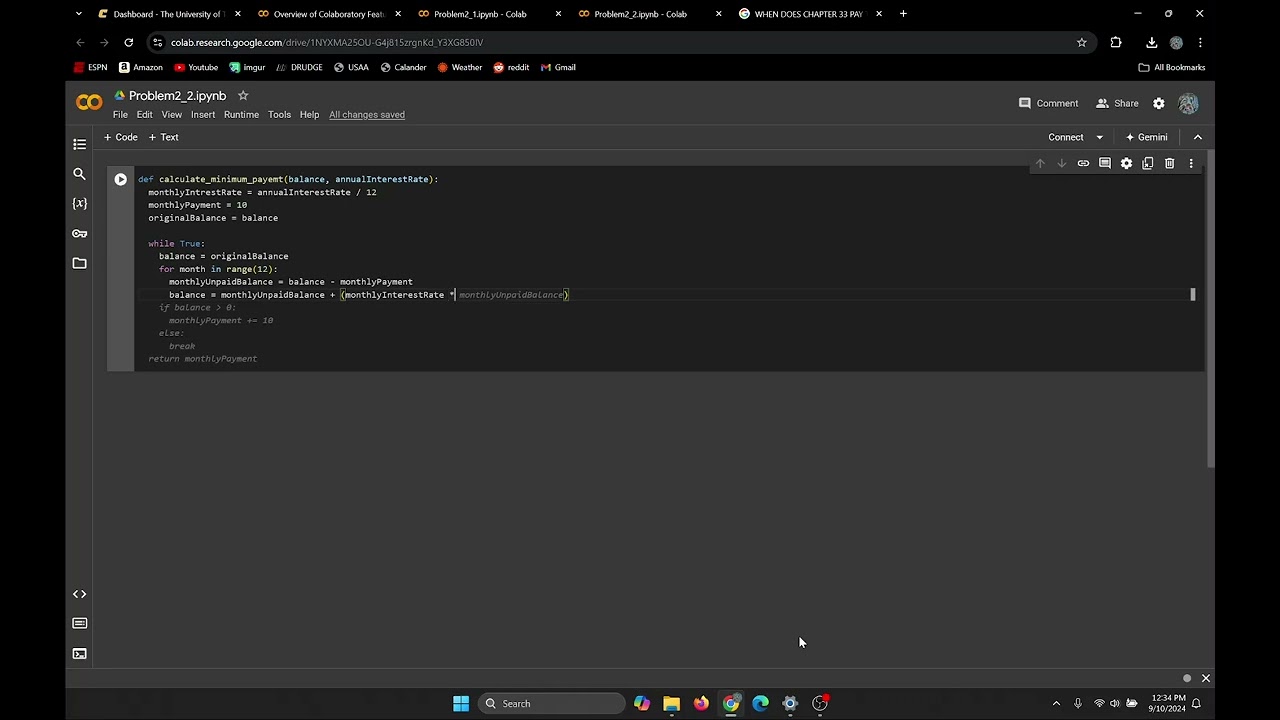Open the Variables {x} sidebar panel
This screenshot has width=1280, height=720.
point(79,203)
